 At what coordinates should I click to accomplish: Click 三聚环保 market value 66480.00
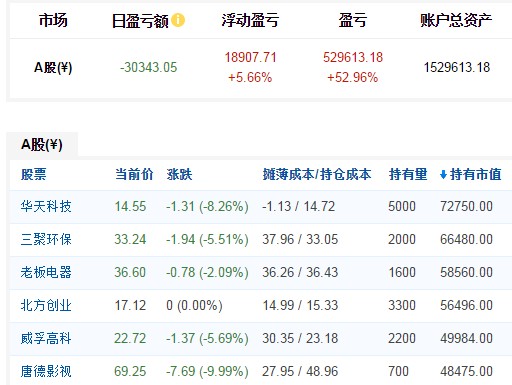[x=466, y=239]
